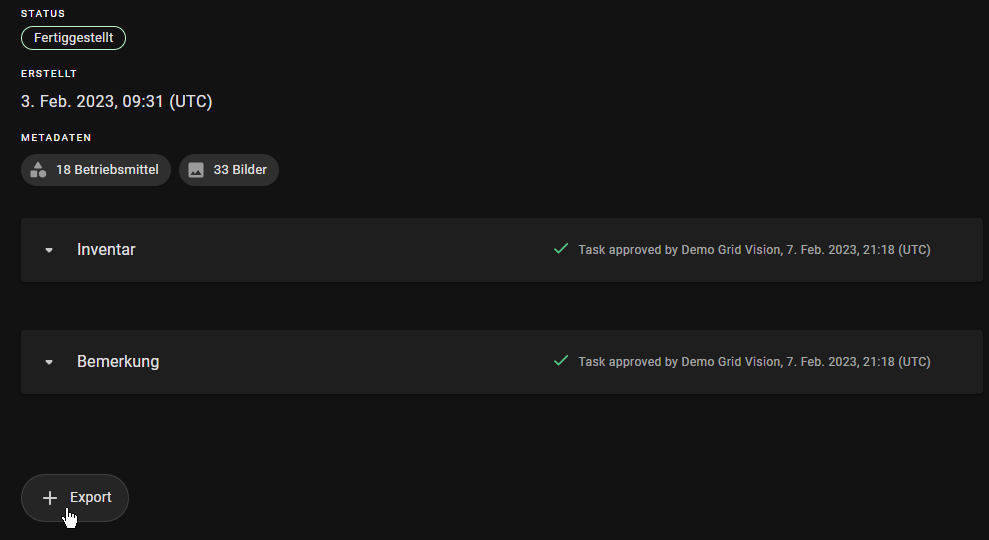Click the picture icon in the Bilder chip
Image resolution: width=989 pixels, height=540 pixels.
click(x=196, y=170)
